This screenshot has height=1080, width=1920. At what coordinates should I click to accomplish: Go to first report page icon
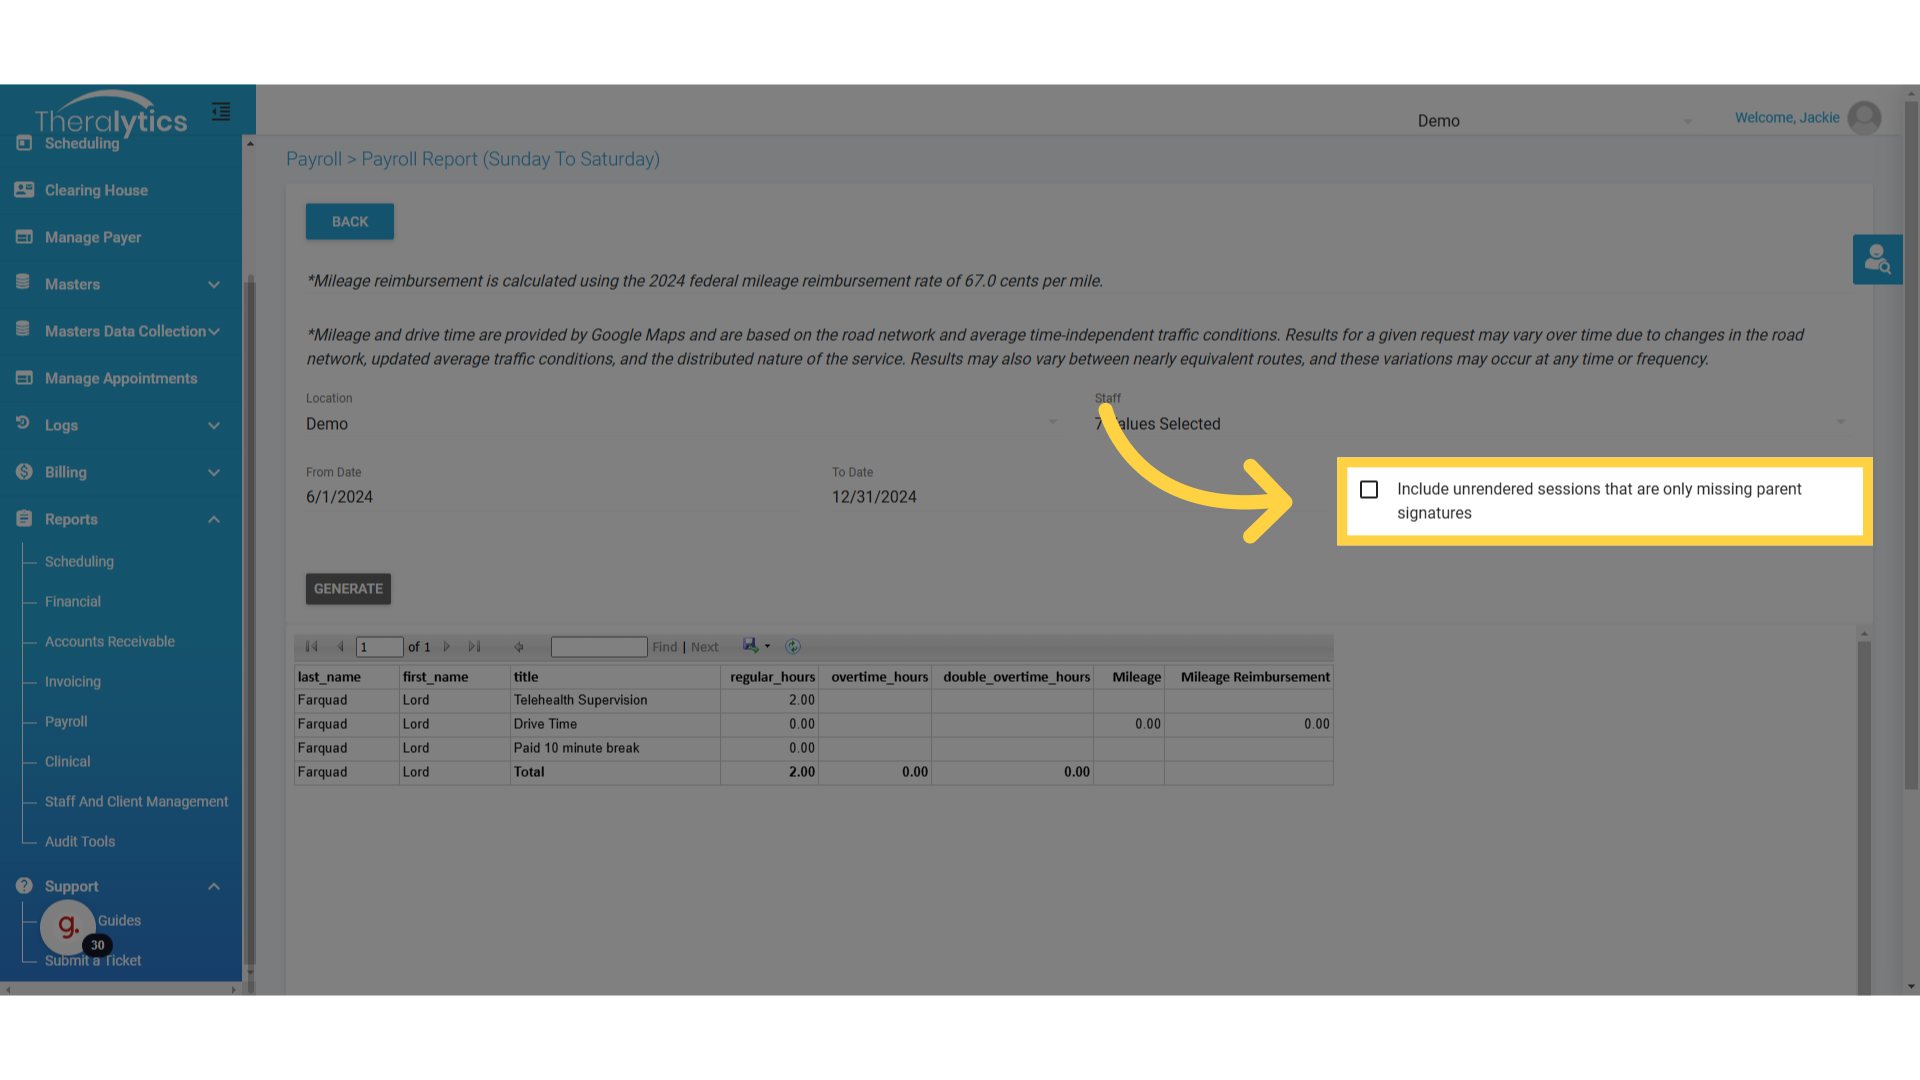point(312,647)
